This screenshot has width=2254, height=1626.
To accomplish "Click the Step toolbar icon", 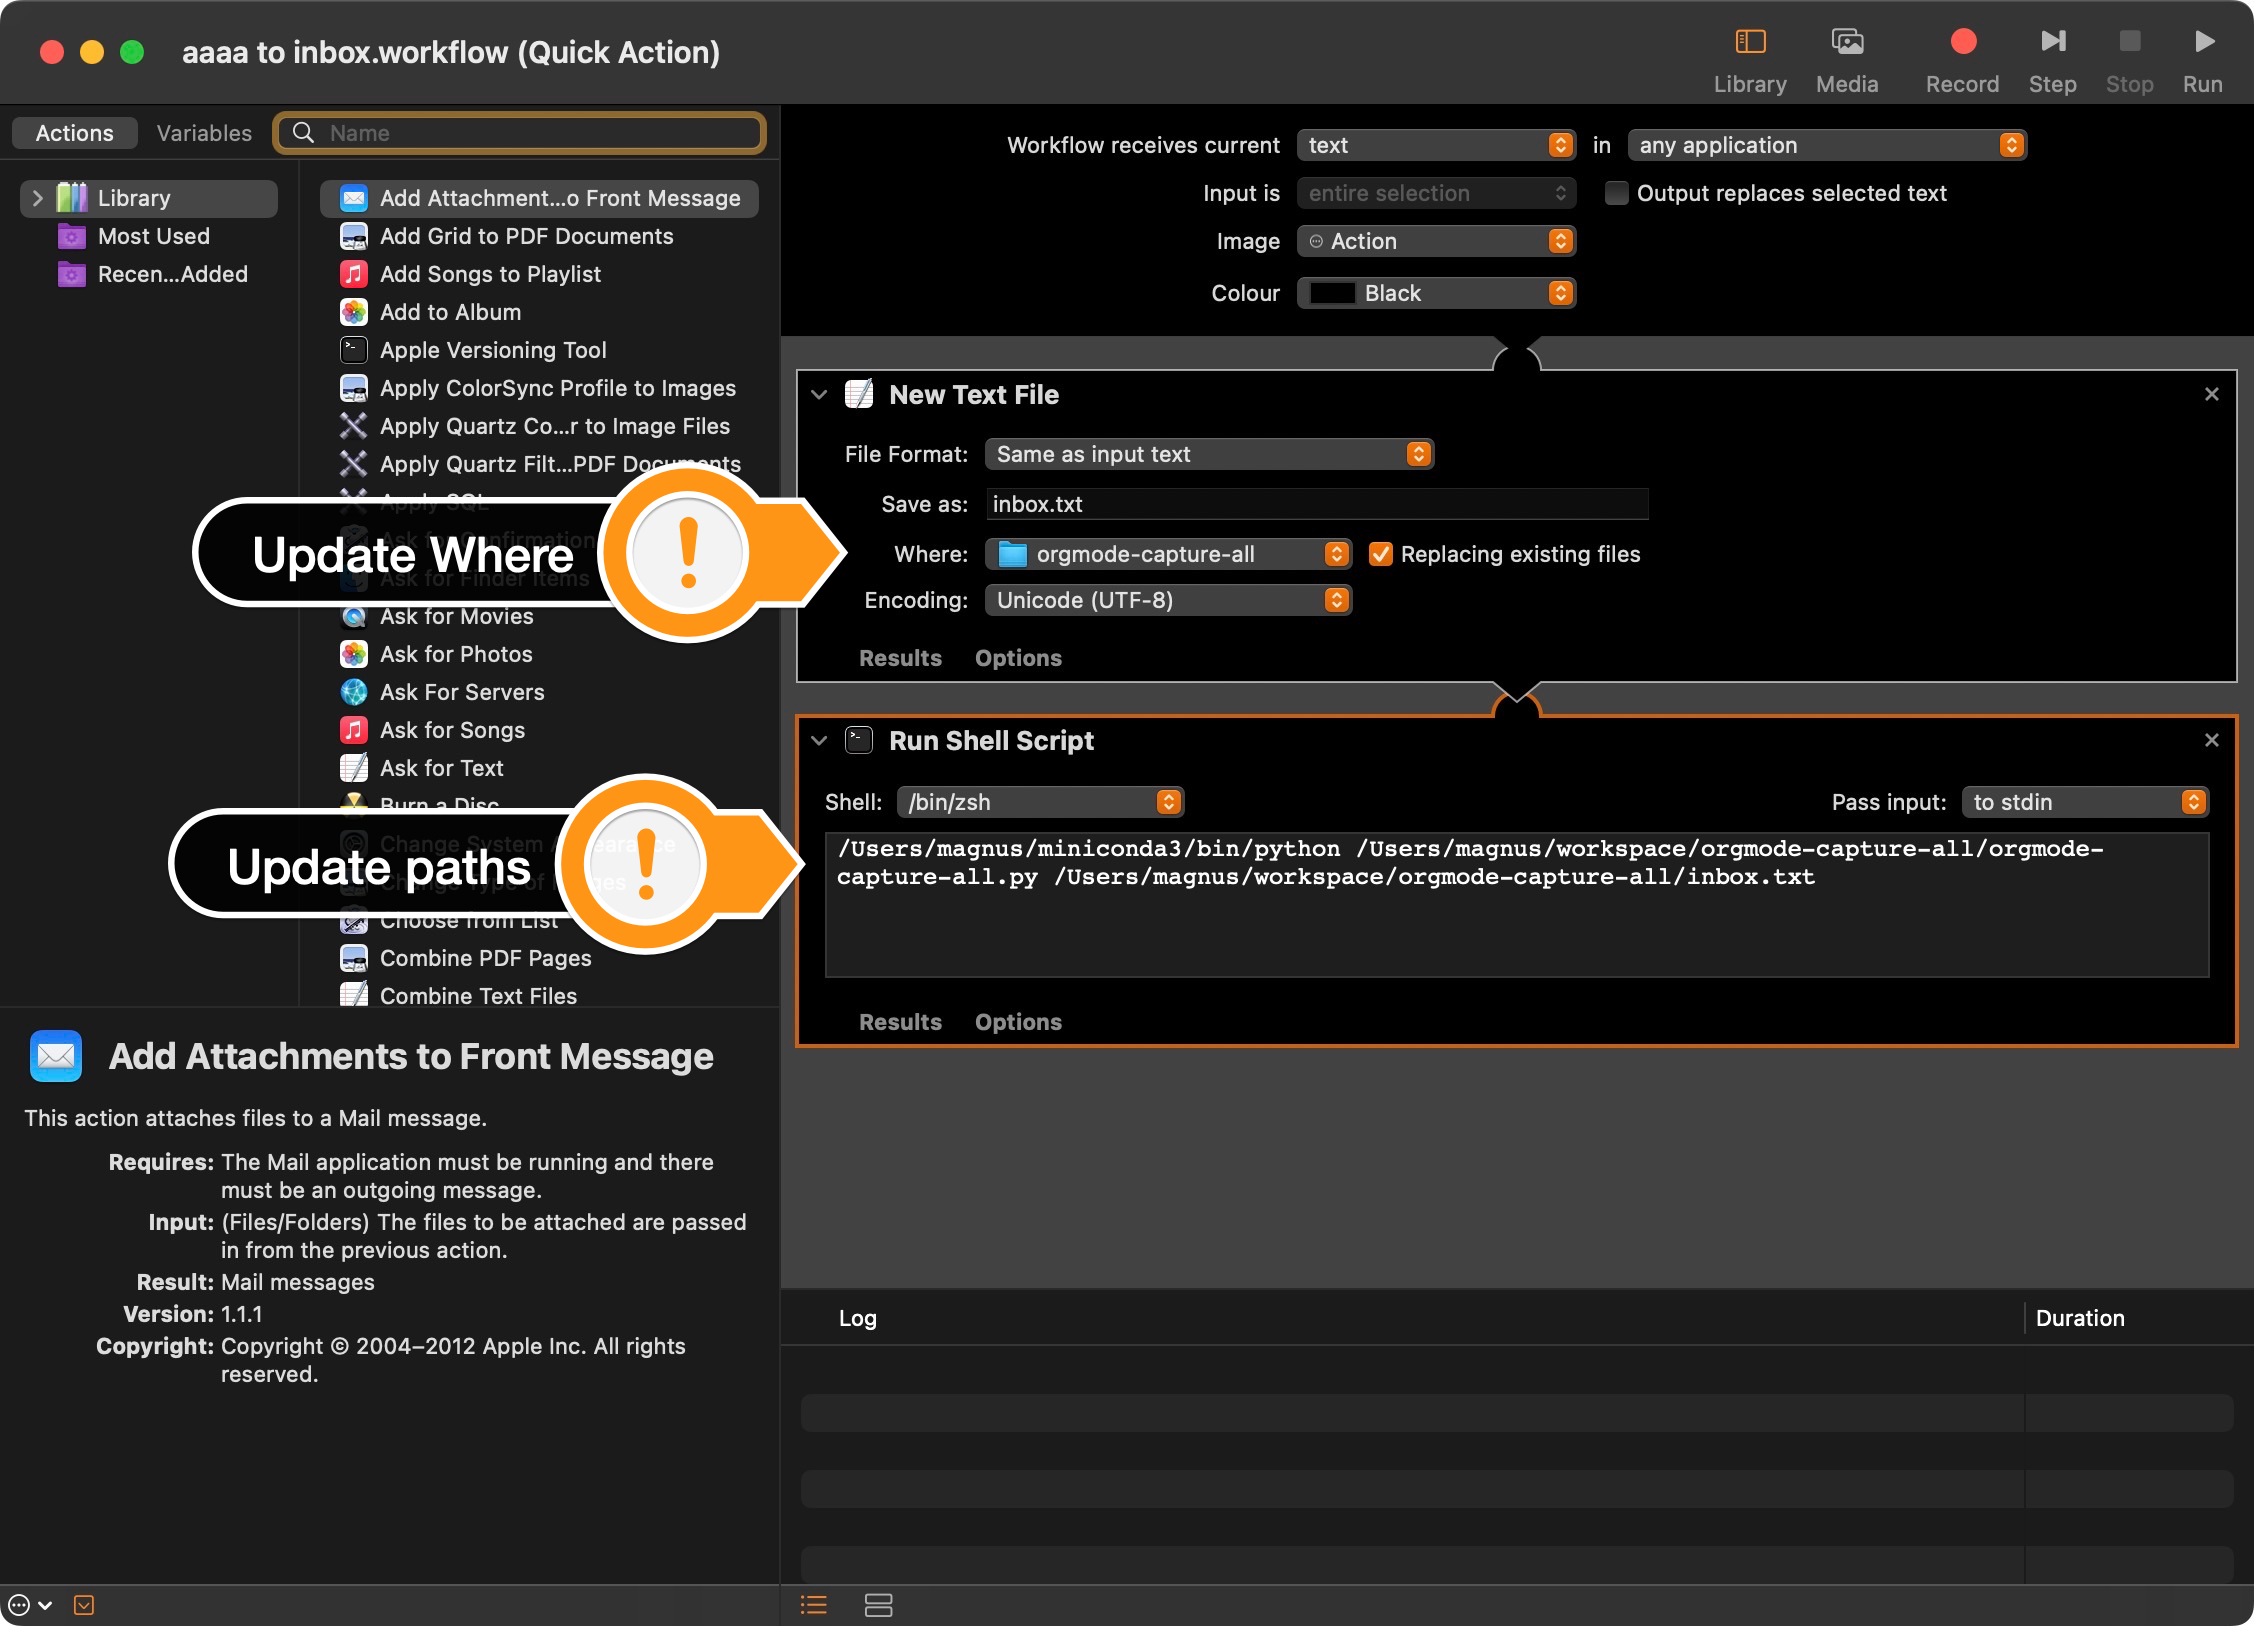I will pos(2052,42).
